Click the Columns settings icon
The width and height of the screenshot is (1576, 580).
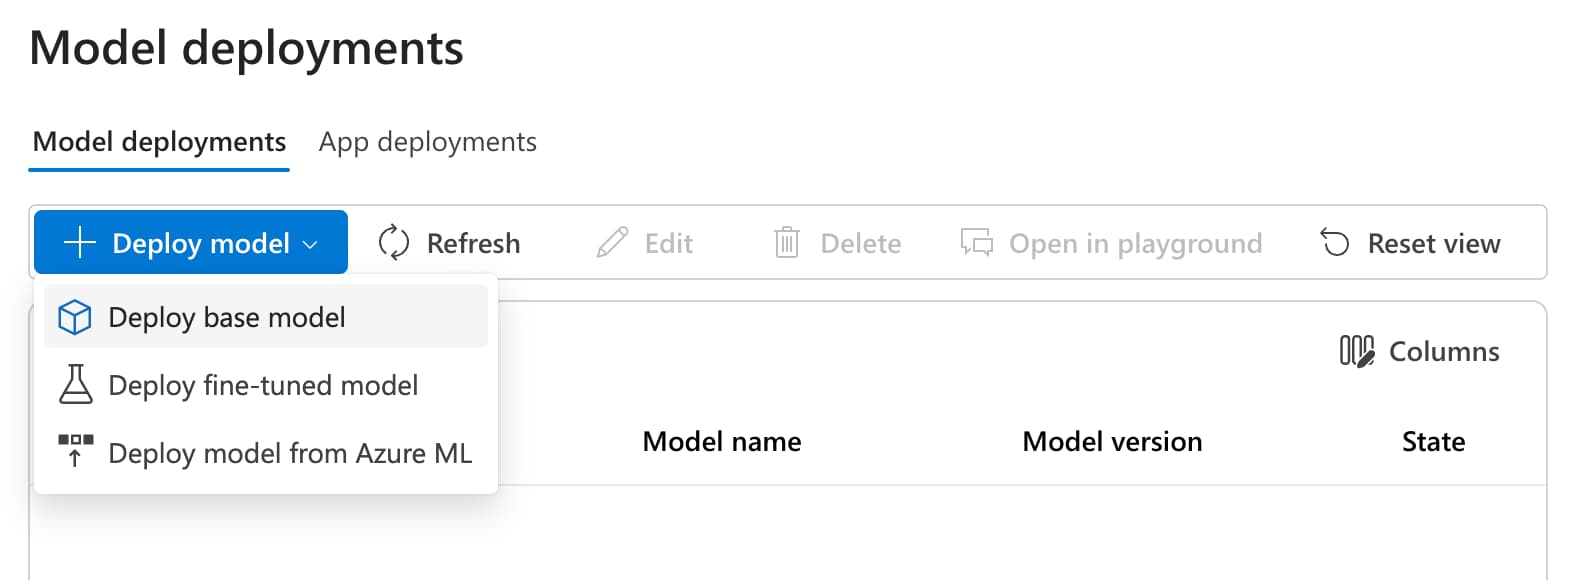(x=1356, y=351)
